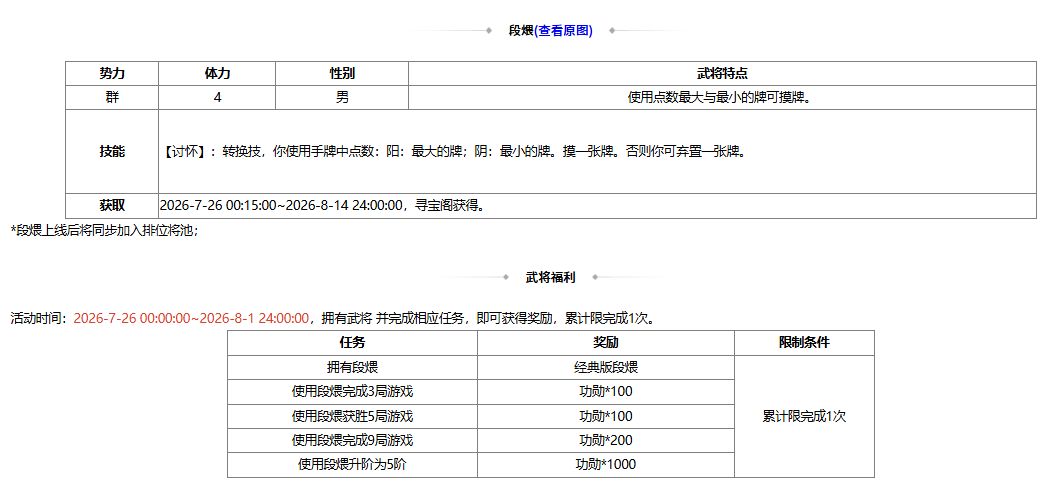Click the 功勋*100 reward for 3局 row
The width and height of the screenshot is (1044, 486).
pos(606,392)
